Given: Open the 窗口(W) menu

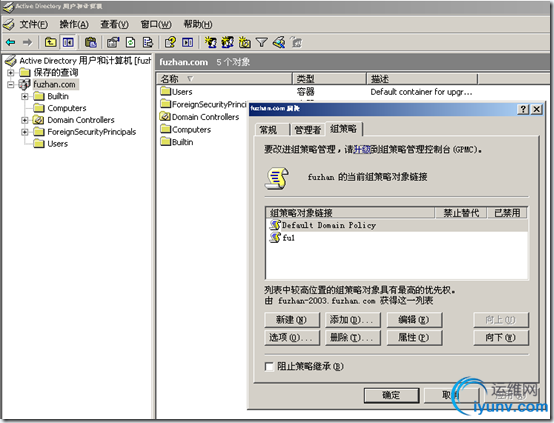Looking at the screenshot, I should tap(156, 24).
